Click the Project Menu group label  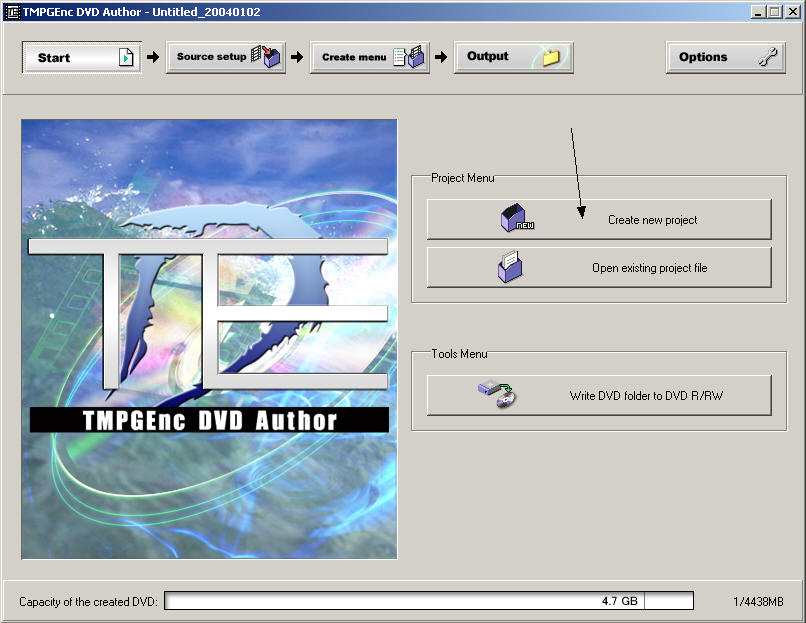click(463, 178)
